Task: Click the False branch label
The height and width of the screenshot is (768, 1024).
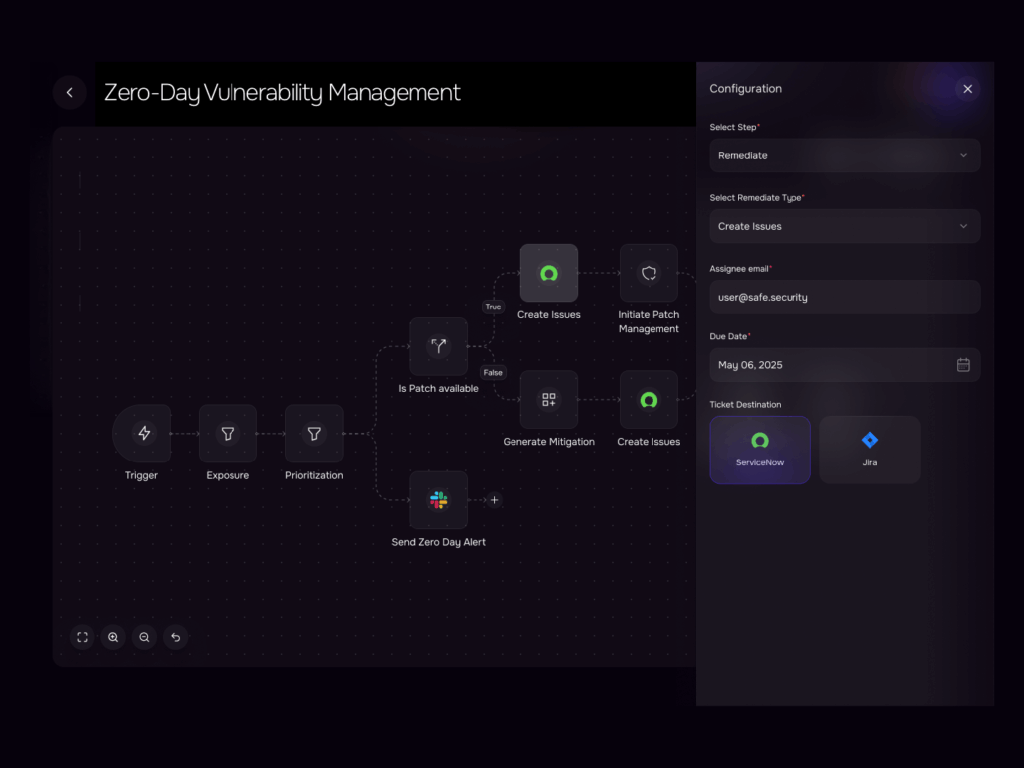Action: tap(493, 372)
